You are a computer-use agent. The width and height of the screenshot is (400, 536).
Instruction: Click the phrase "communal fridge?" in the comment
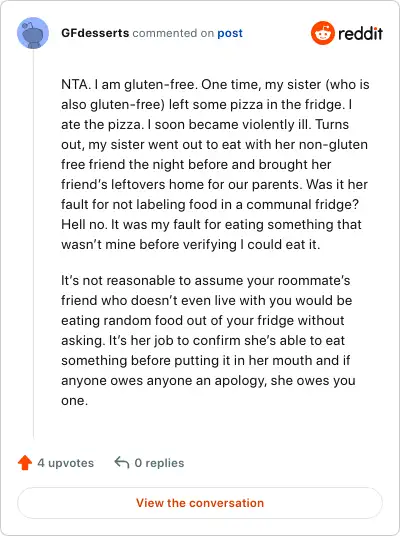[x=303, y=204]
